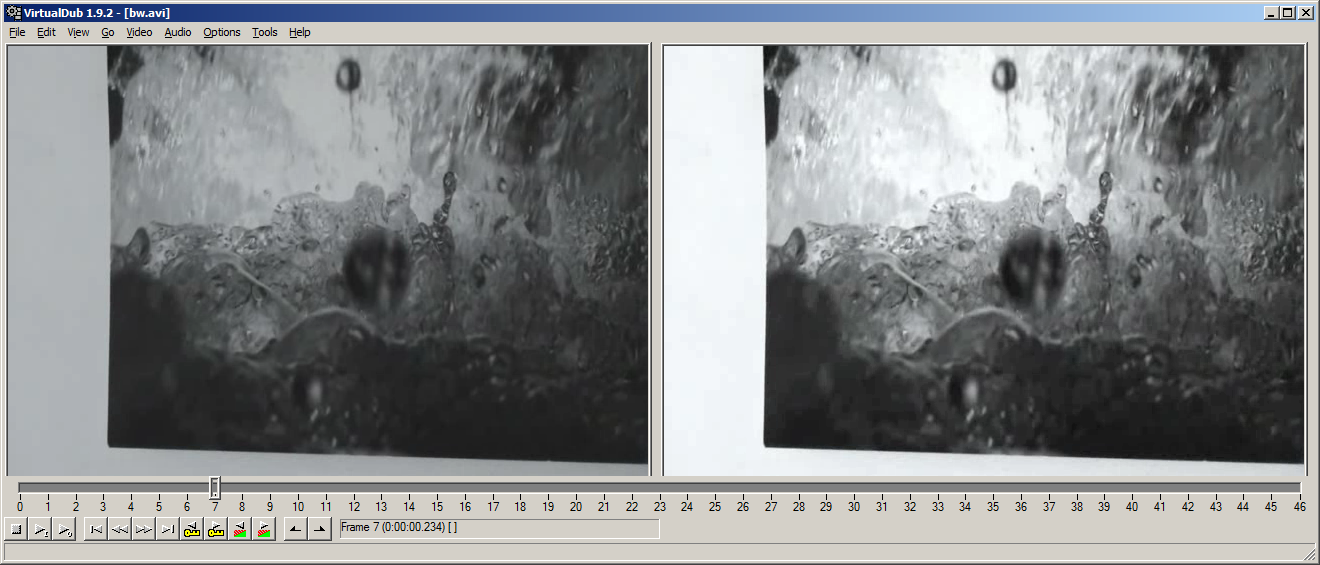Mark selection start (mark in)
The image size is (1320, 565).
(296, 530)
